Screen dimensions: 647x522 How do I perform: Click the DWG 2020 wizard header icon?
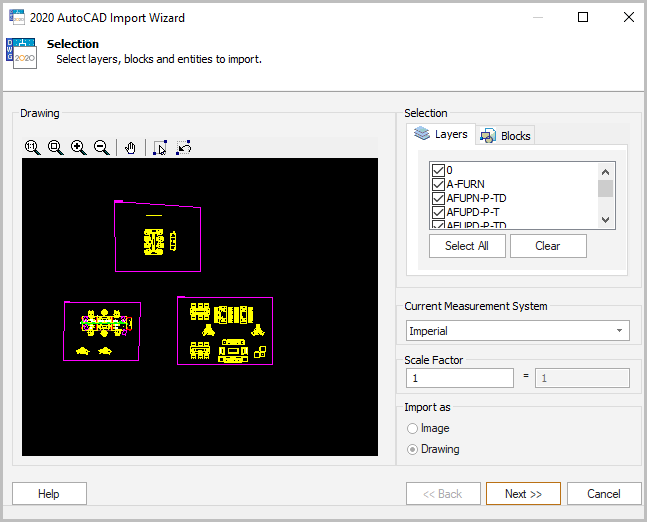21,53
